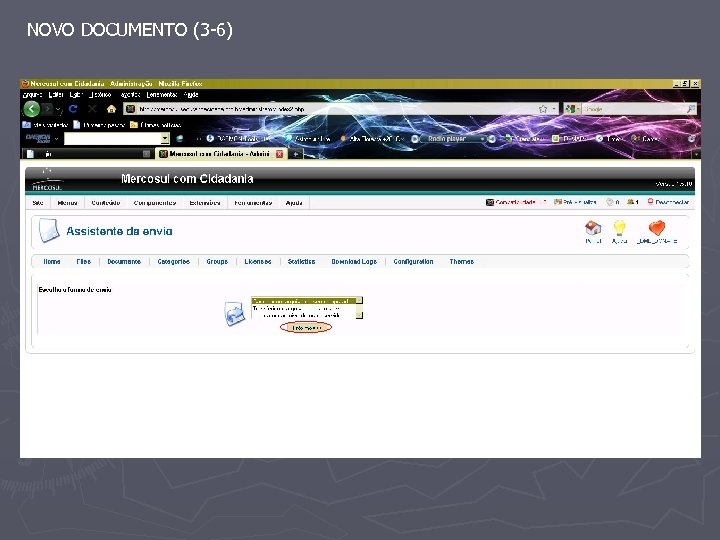Click the Firefox logo in the title bar
The image size is (720, 540).
click(25, 84)
